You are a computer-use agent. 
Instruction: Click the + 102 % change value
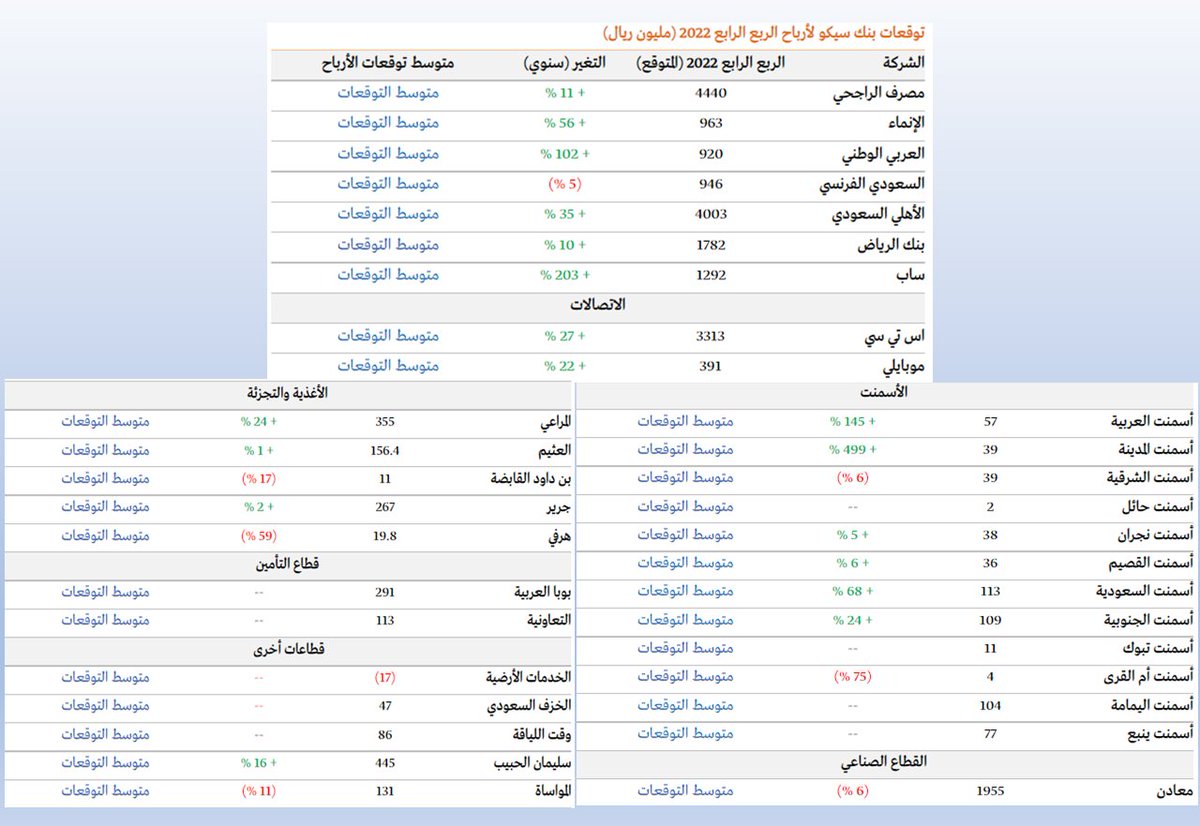(566, 154)
